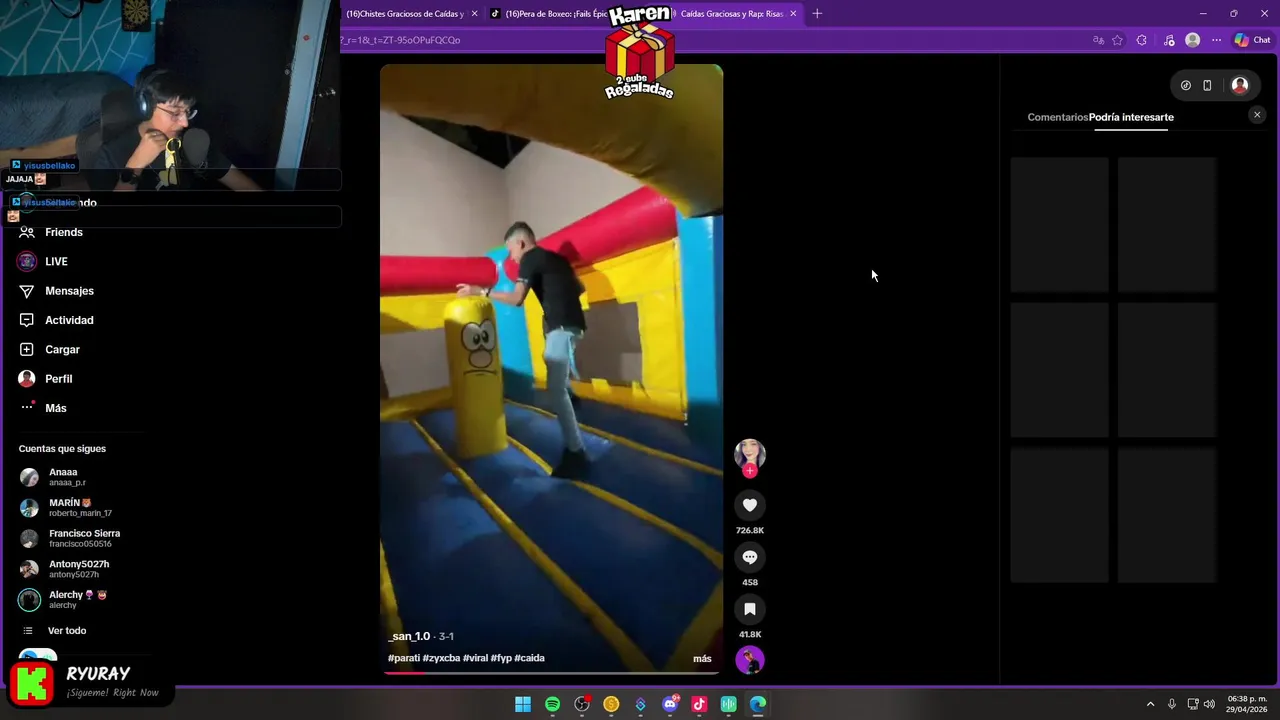The height and width of the screenshot is (720, 1280).
Task: Open the Windows Start button
Action: 523,704
